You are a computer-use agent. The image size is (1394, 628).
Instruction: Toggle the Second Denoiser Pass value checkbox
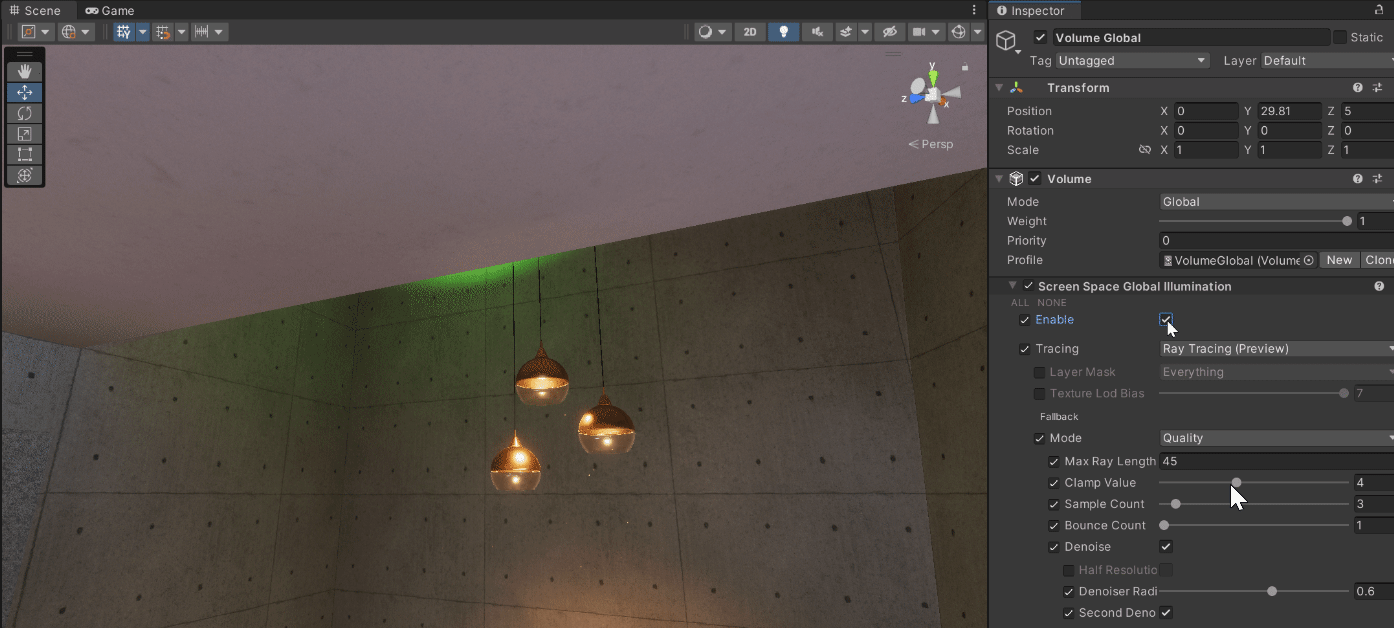(1166, 613)
